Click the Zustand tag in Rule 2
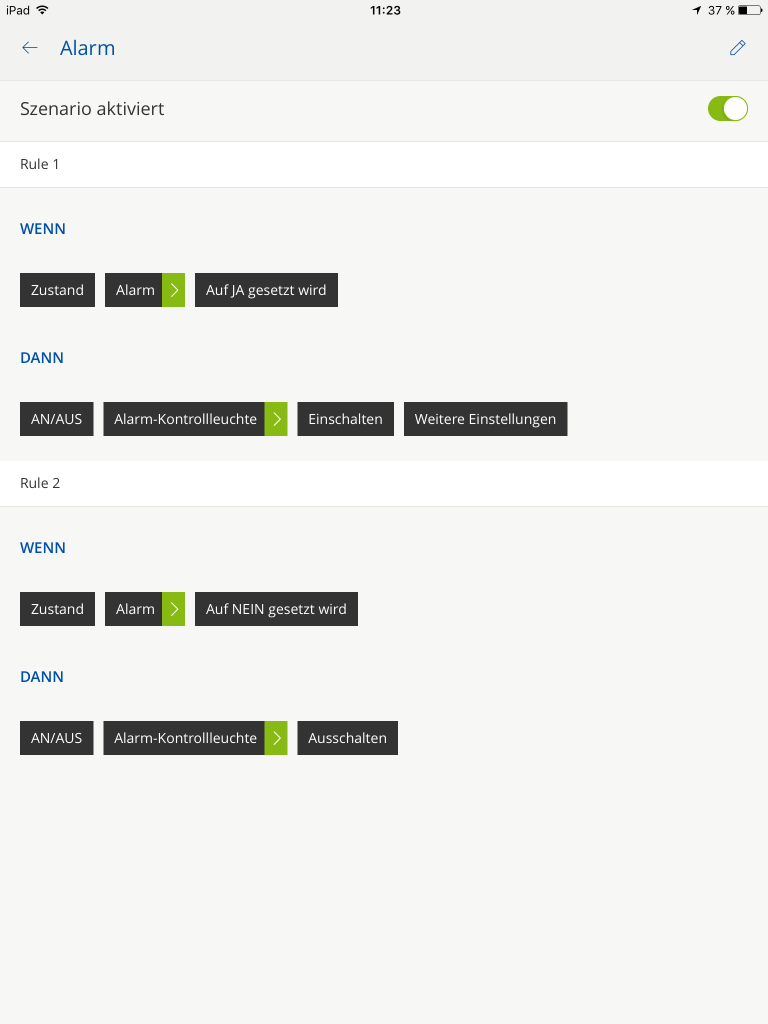This screenshot has height=1024, width=768. click(x=57, y=609)
